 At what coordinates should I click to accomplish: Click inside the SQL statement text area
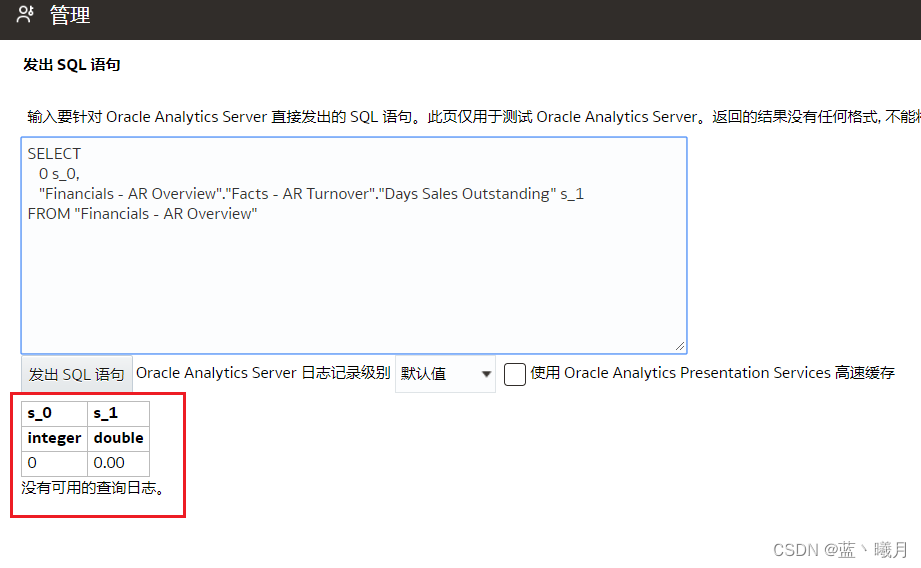coord(354,246)
